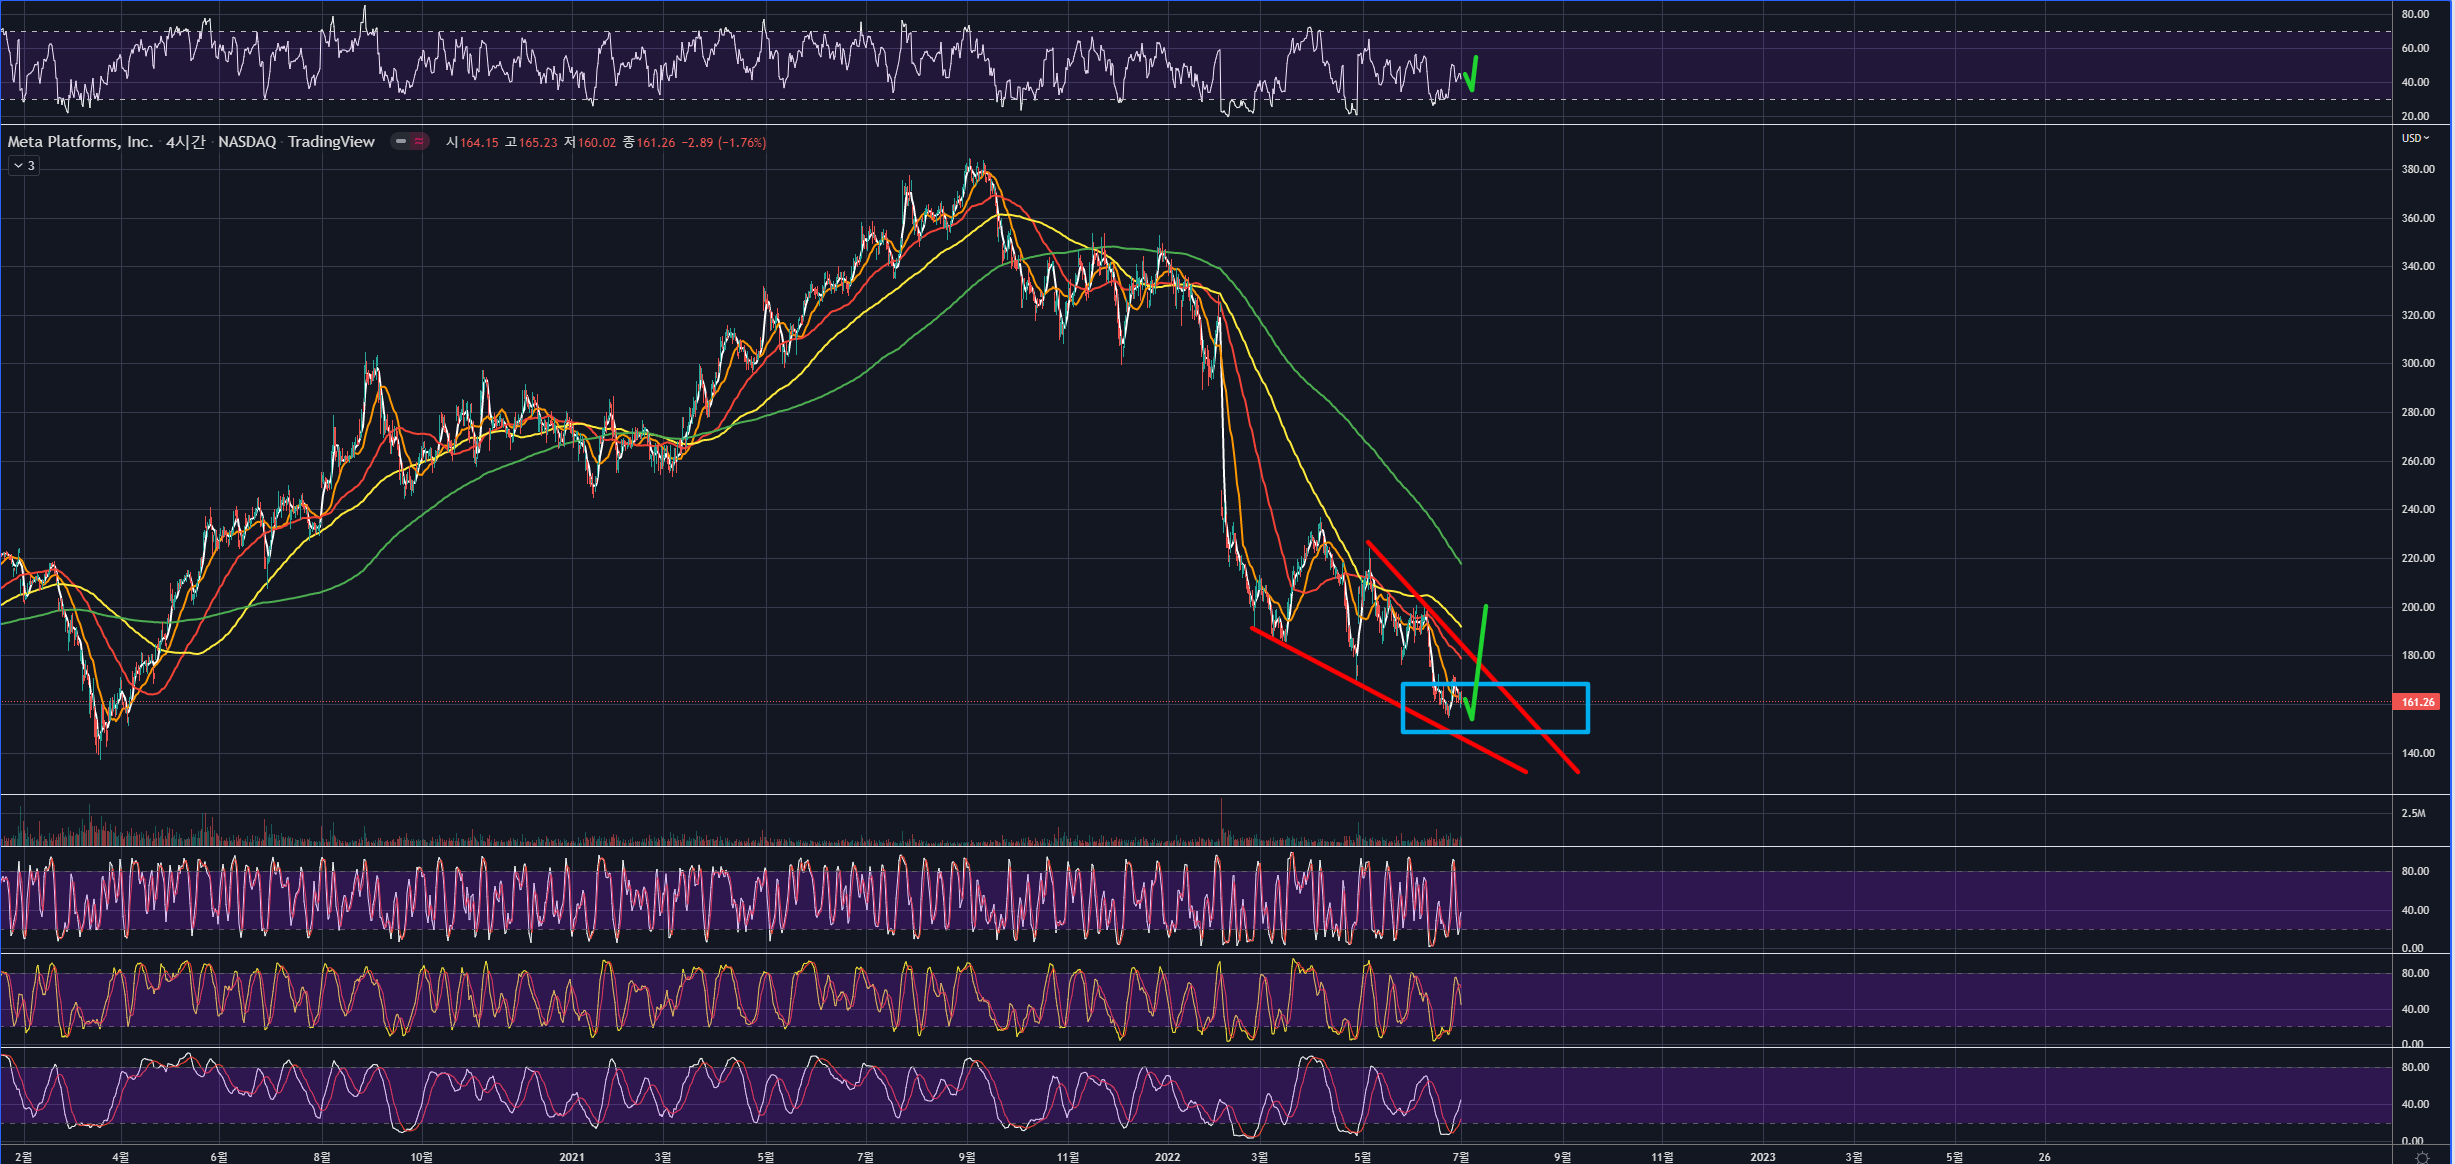The image size is (2455, 1164).
Task: Click the 380.00 label on price scale
Action: 2417,169
